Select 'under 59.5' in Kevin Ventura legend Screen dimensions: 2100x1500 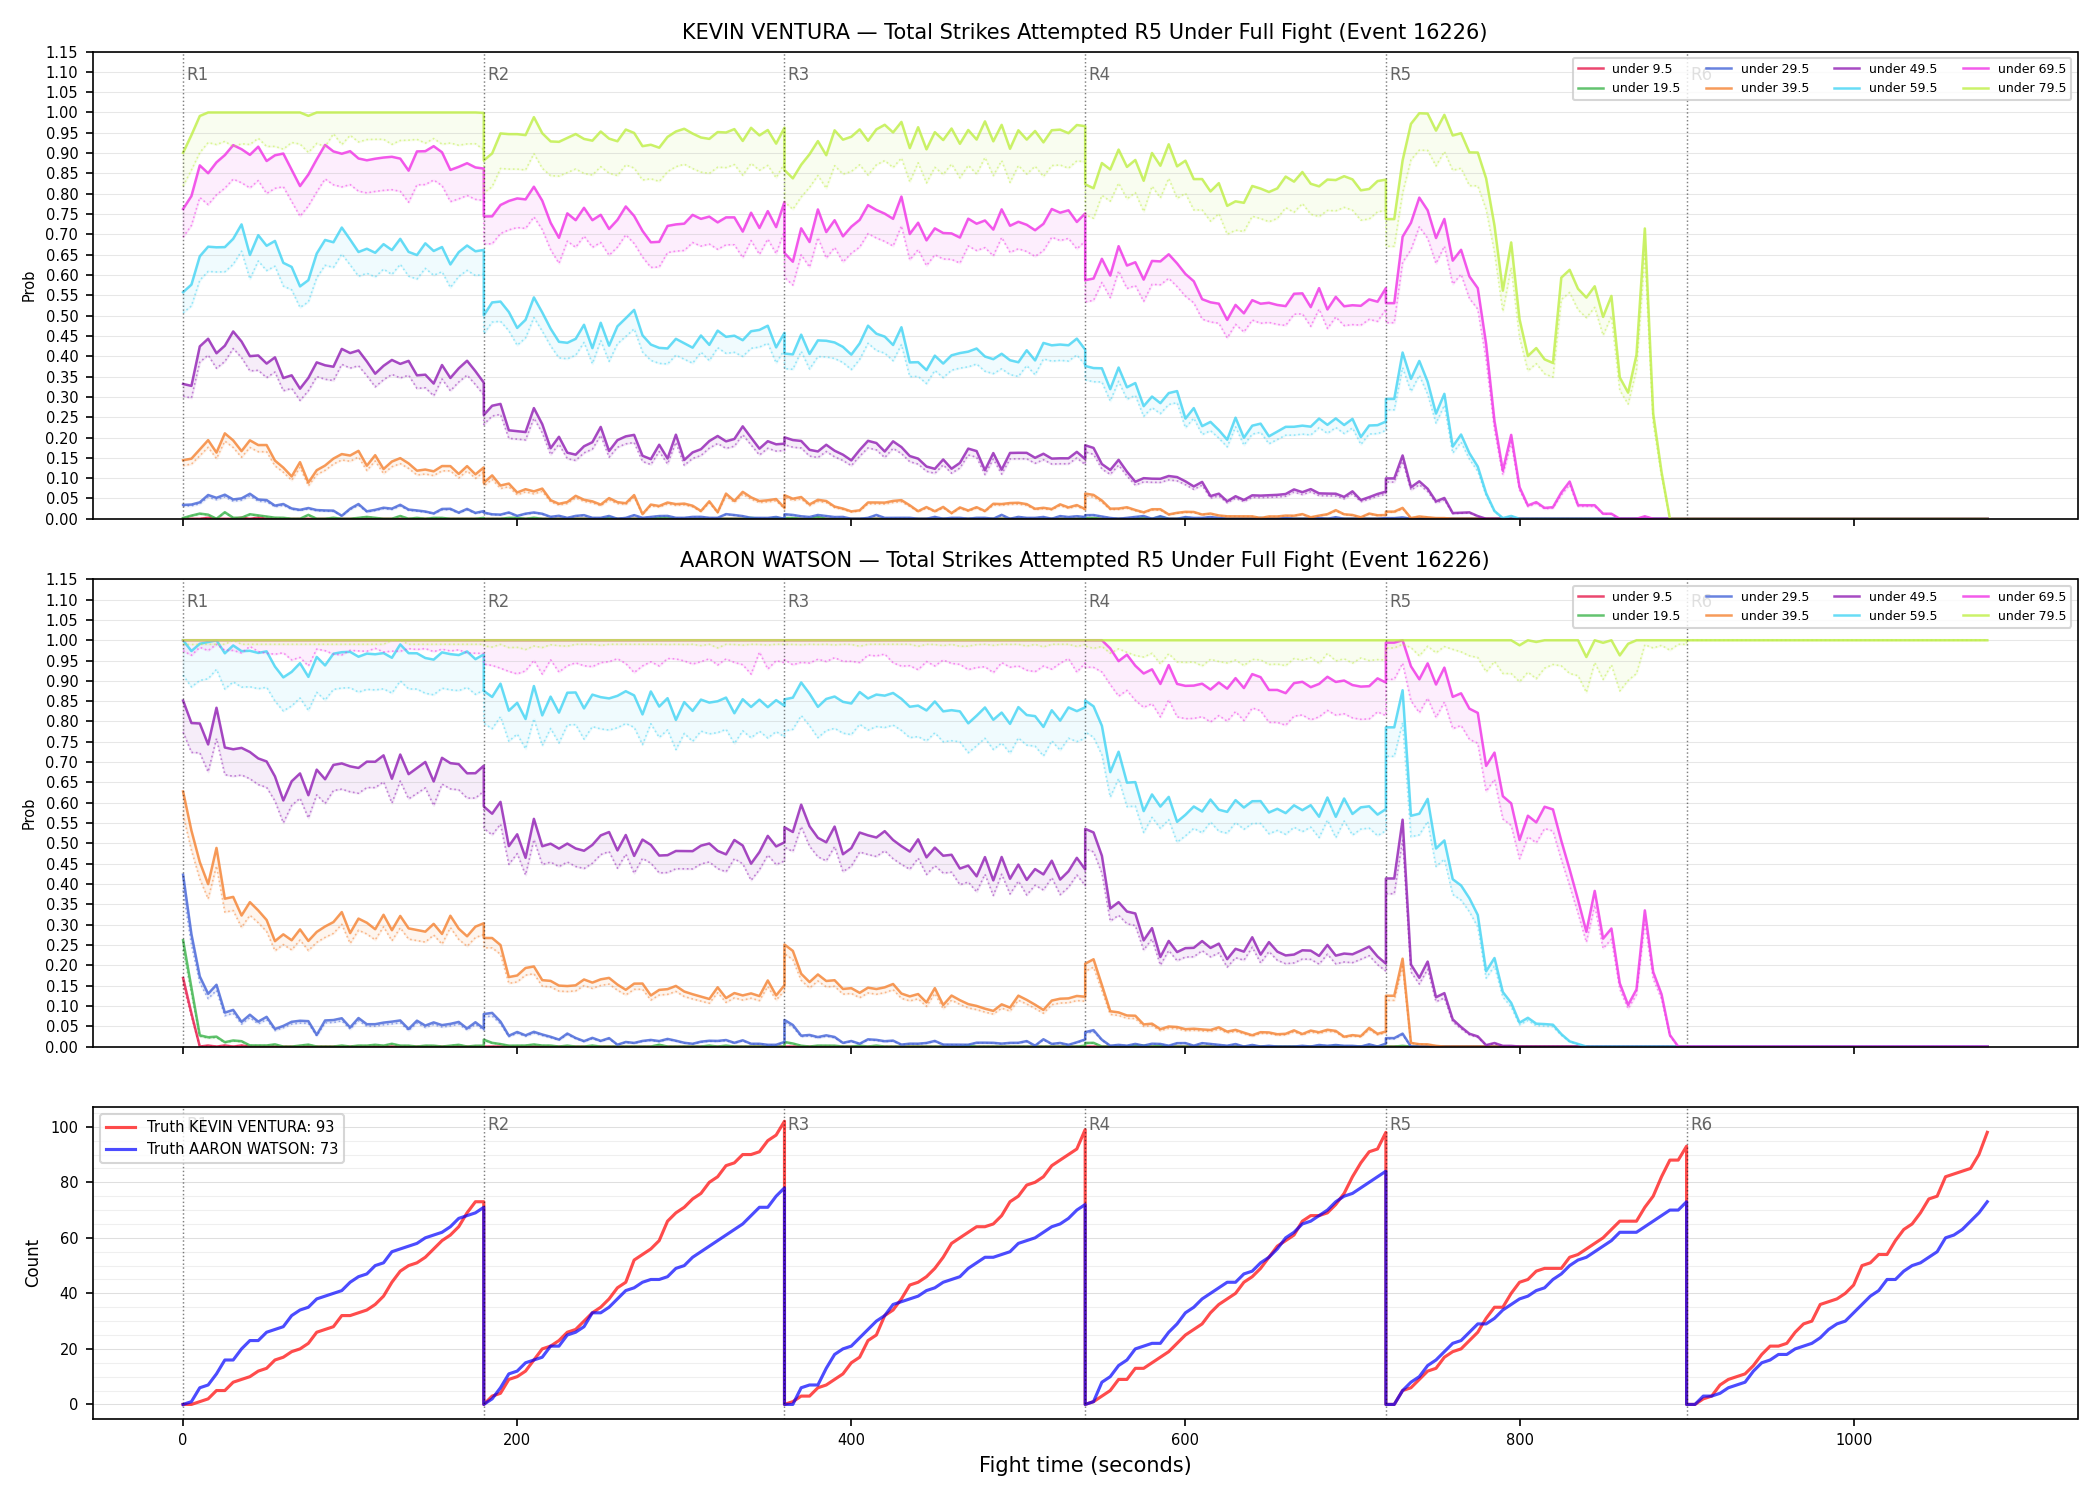[1903, 88]
